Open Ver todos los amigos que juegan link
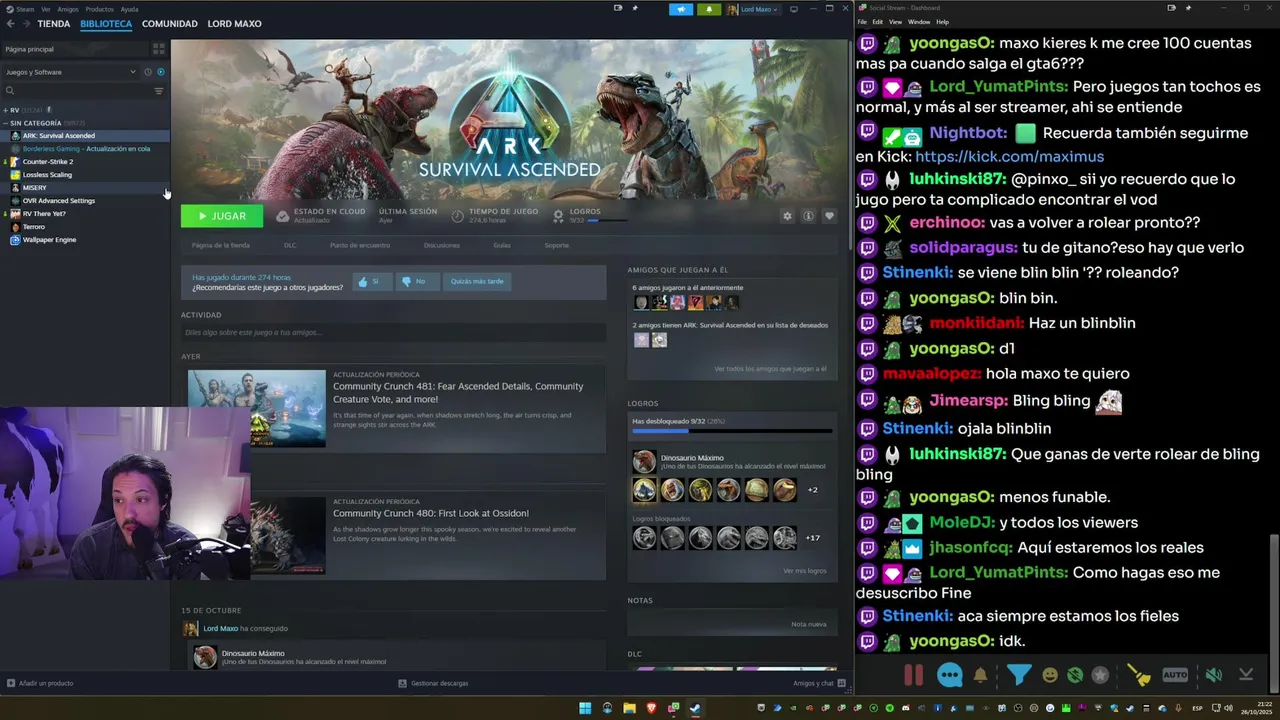1280x720 pixels. coord(770,369)
